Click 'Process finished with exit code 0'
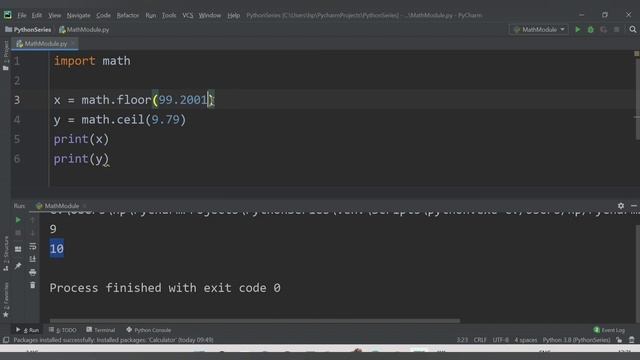Viewport: 640px width, 360px height. (x=165, y=288)
